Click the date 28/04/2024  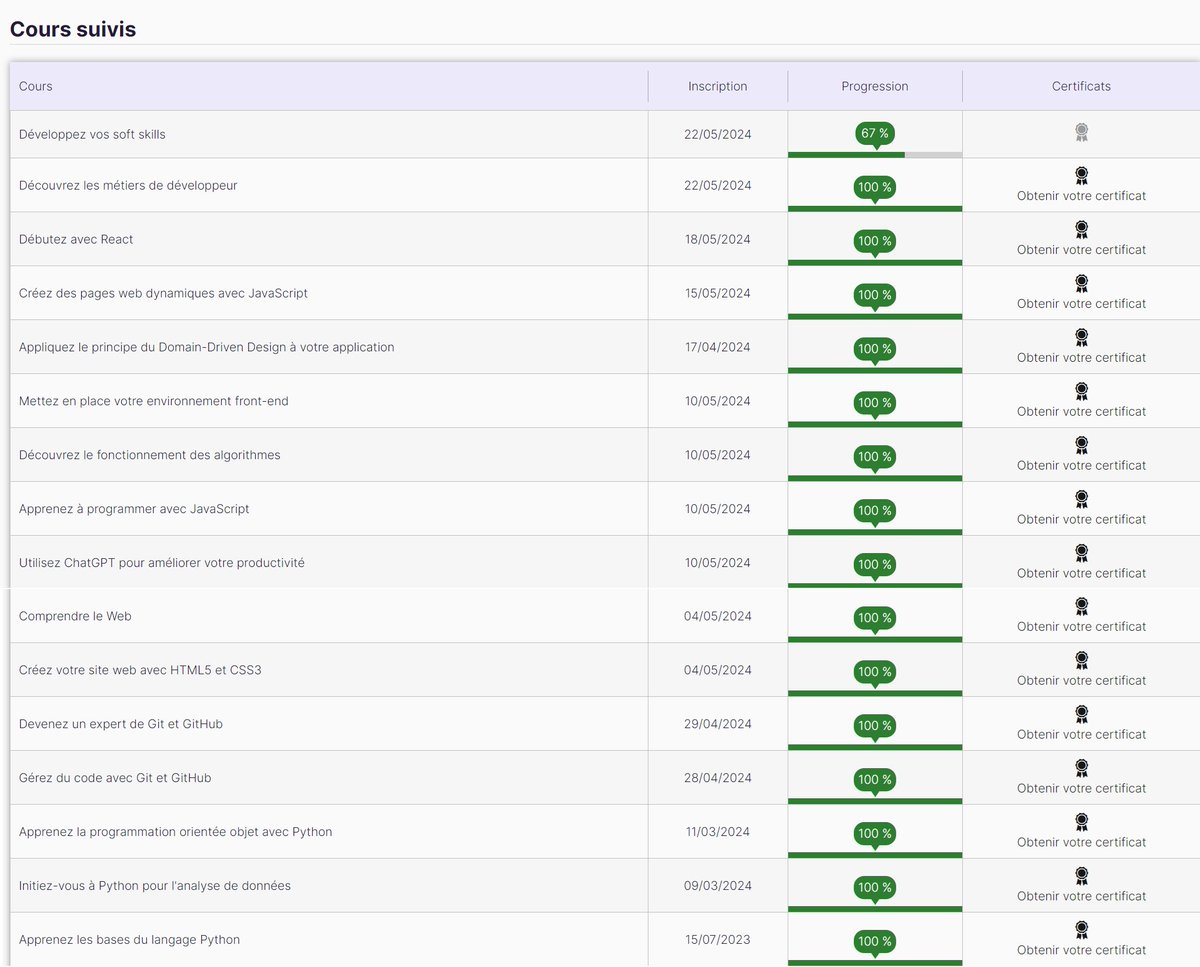pyautogui.click(x=717, y=778)
